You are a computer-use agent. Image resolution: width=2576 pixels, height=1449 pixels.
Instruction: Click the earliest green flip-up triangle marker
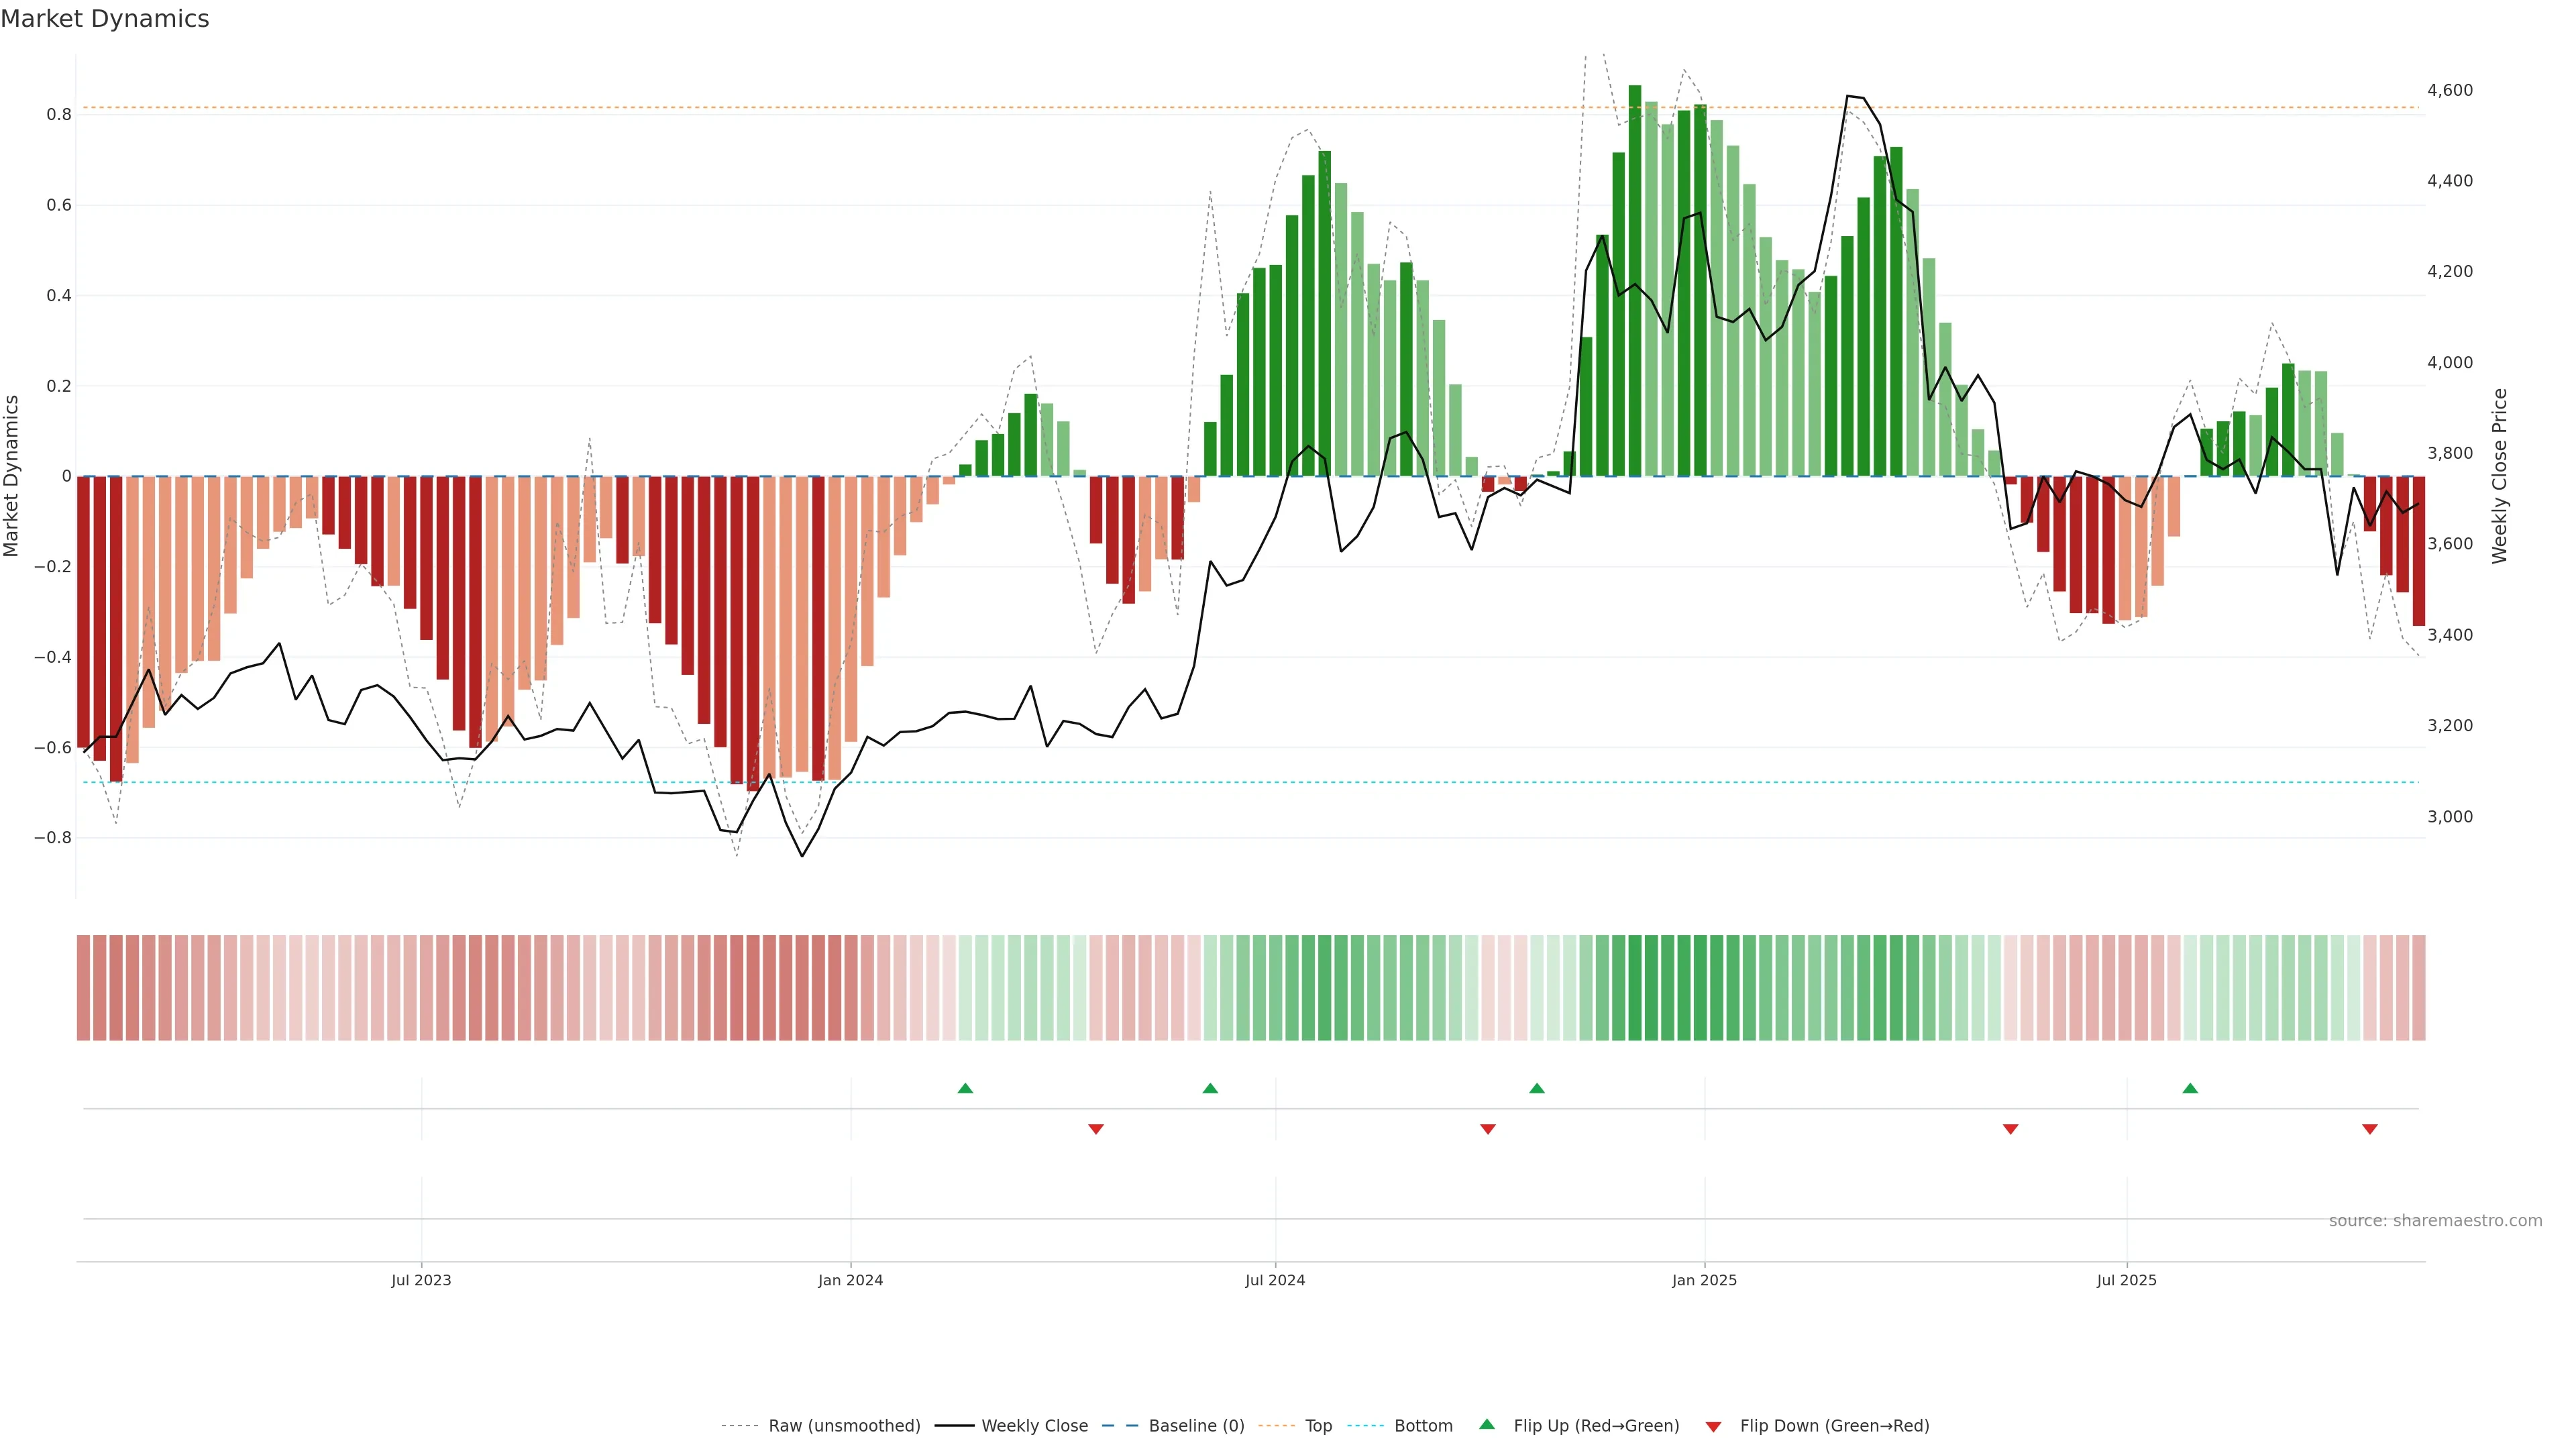[x=965, y=1088]
